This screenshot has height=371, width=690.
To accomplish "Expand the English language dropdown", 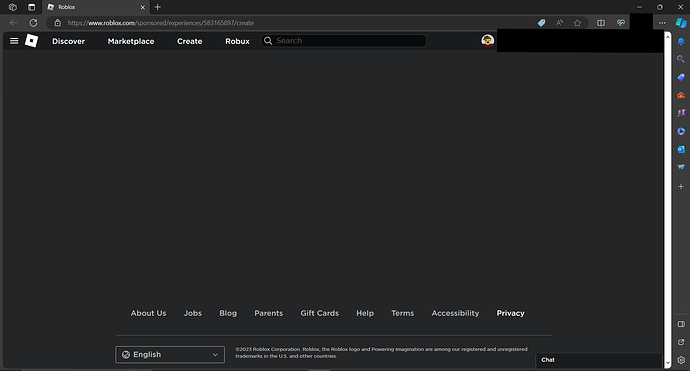I will tap(170, 354).
